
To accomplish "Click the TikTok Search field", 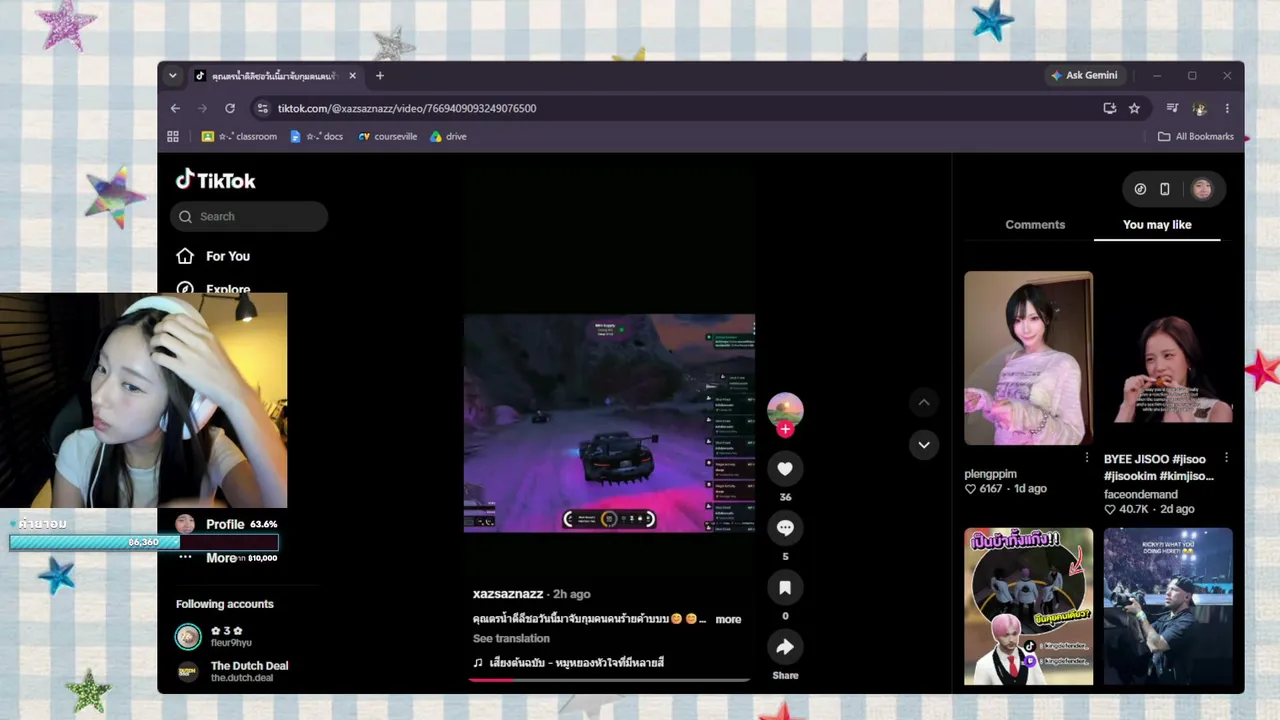I will click(249, 216).
